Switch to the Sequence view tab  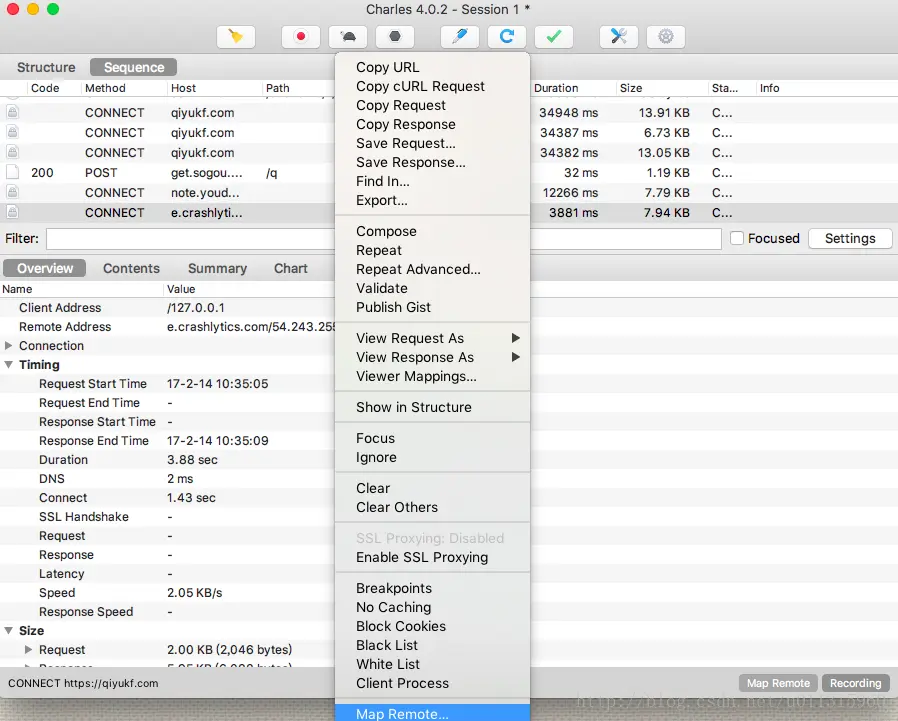point(133,68)
